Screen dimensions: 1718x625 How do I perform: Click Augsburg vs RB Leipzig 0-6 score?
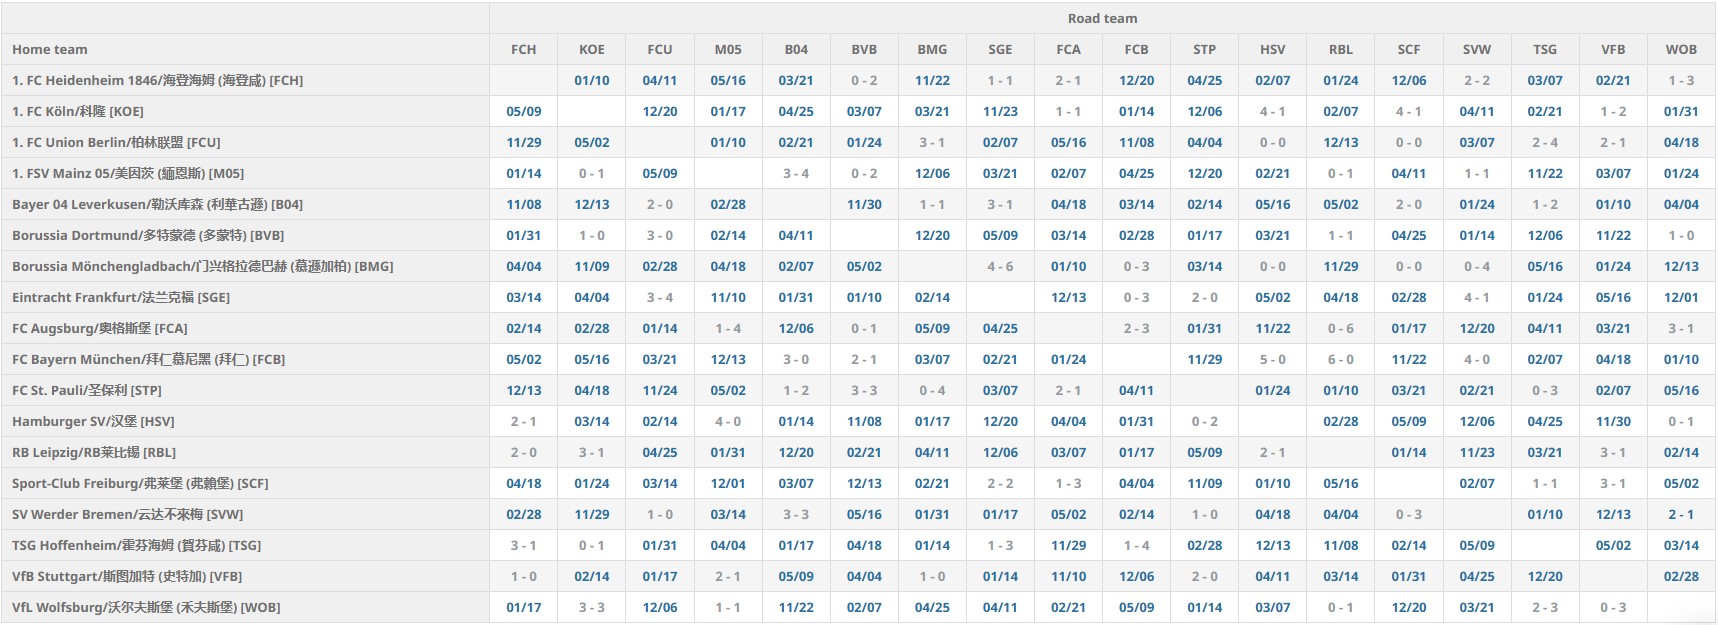tap(1340, 328)
